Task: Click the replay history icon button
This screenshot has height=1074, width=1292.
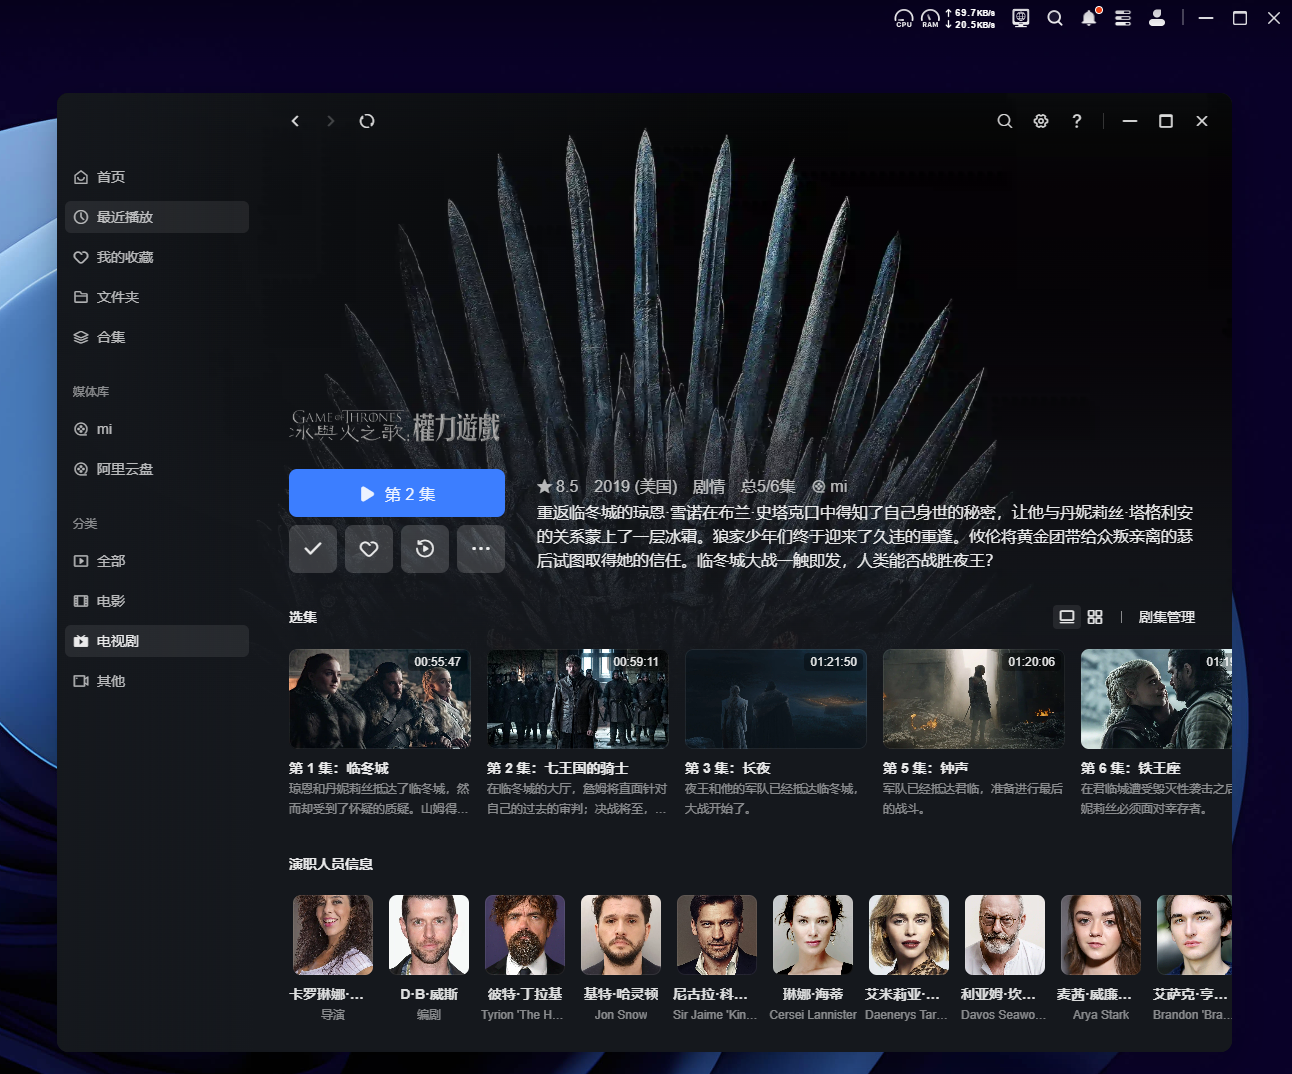Action: coord(425,549)
